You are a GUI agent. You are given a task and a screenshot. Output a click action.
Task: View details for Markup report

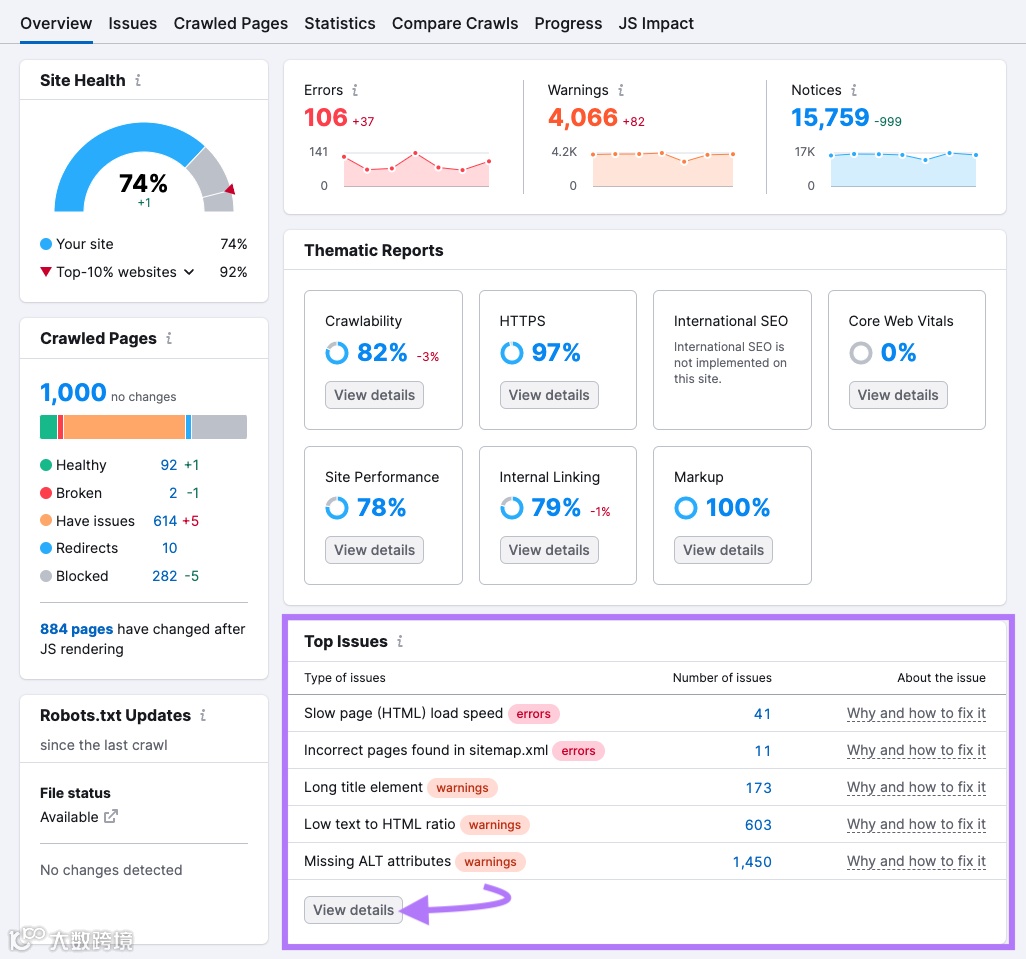723,550
